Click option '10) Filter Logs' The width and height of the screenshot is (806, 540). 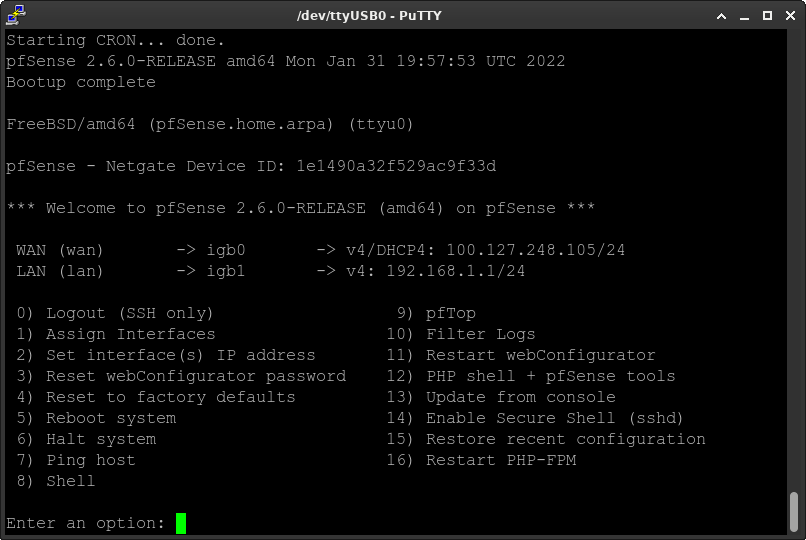[x=461, y=334]
